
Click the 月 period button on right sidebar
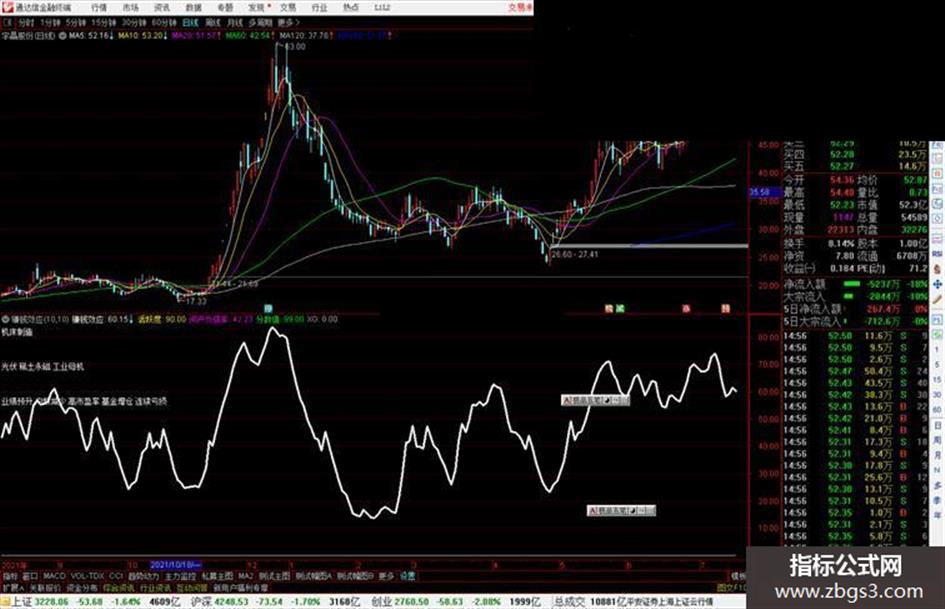(937, 456)
